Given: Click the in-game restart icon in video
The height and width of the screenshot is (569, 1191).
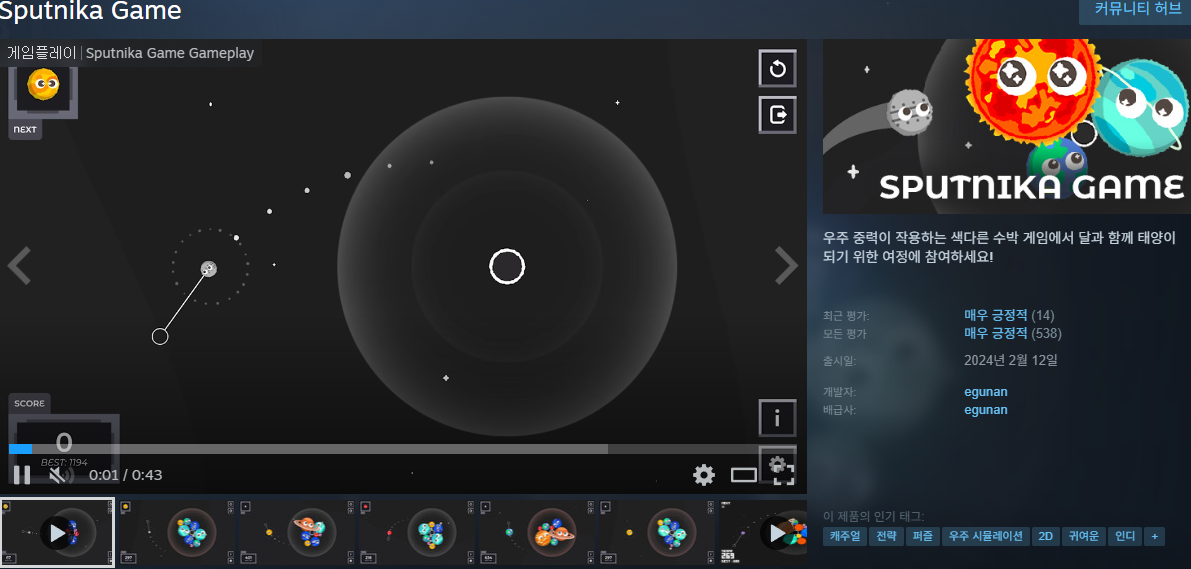Looking at the screenshot, I should [x=777, y=69].
